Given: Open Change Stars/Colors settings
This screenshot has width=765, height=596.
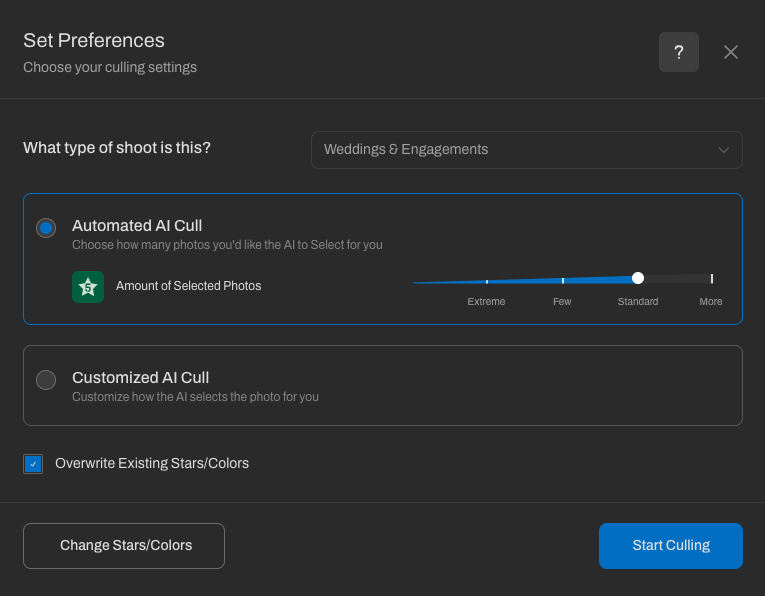Looking at the screenshot, I should pyautogui.click(x=124, y=546).
